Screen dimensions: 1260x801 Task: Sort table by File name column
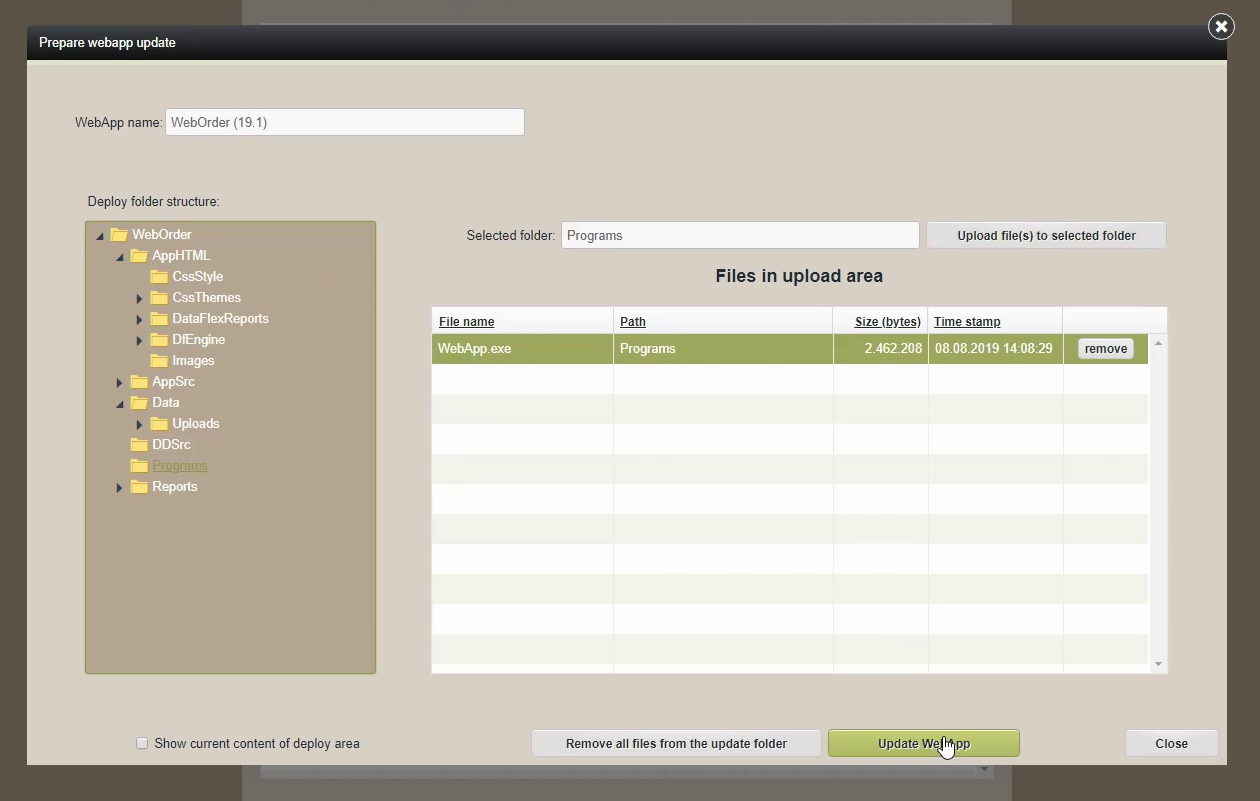tap(466, 322)
